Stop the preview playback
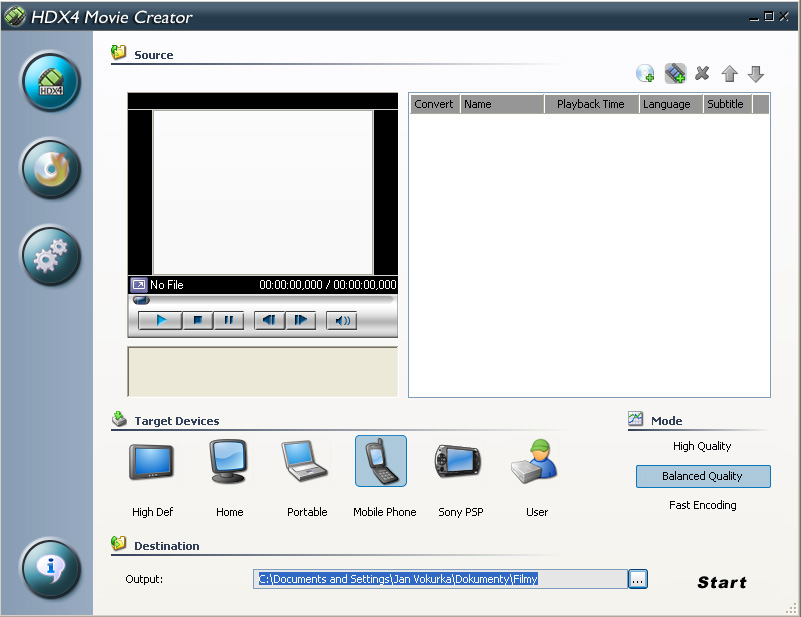The width and height of the screenshot is (801, 617). click(x=197, y=320)
